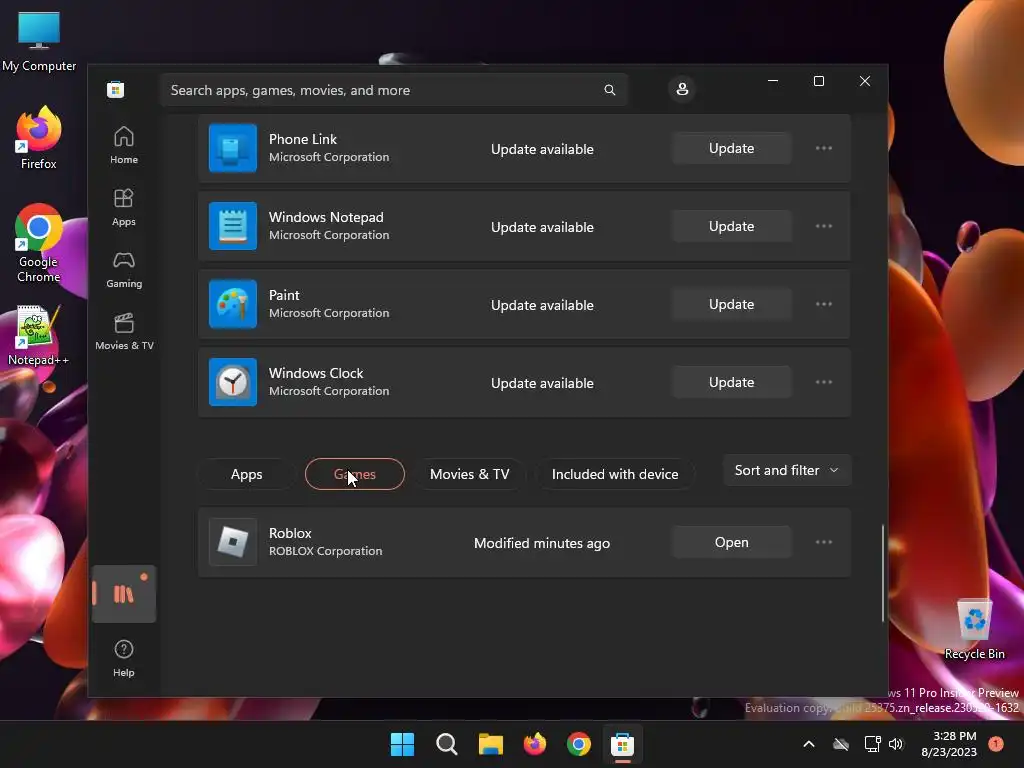Update the Windows Clock app
The image size is (1024, 768).
pos(731,382)
